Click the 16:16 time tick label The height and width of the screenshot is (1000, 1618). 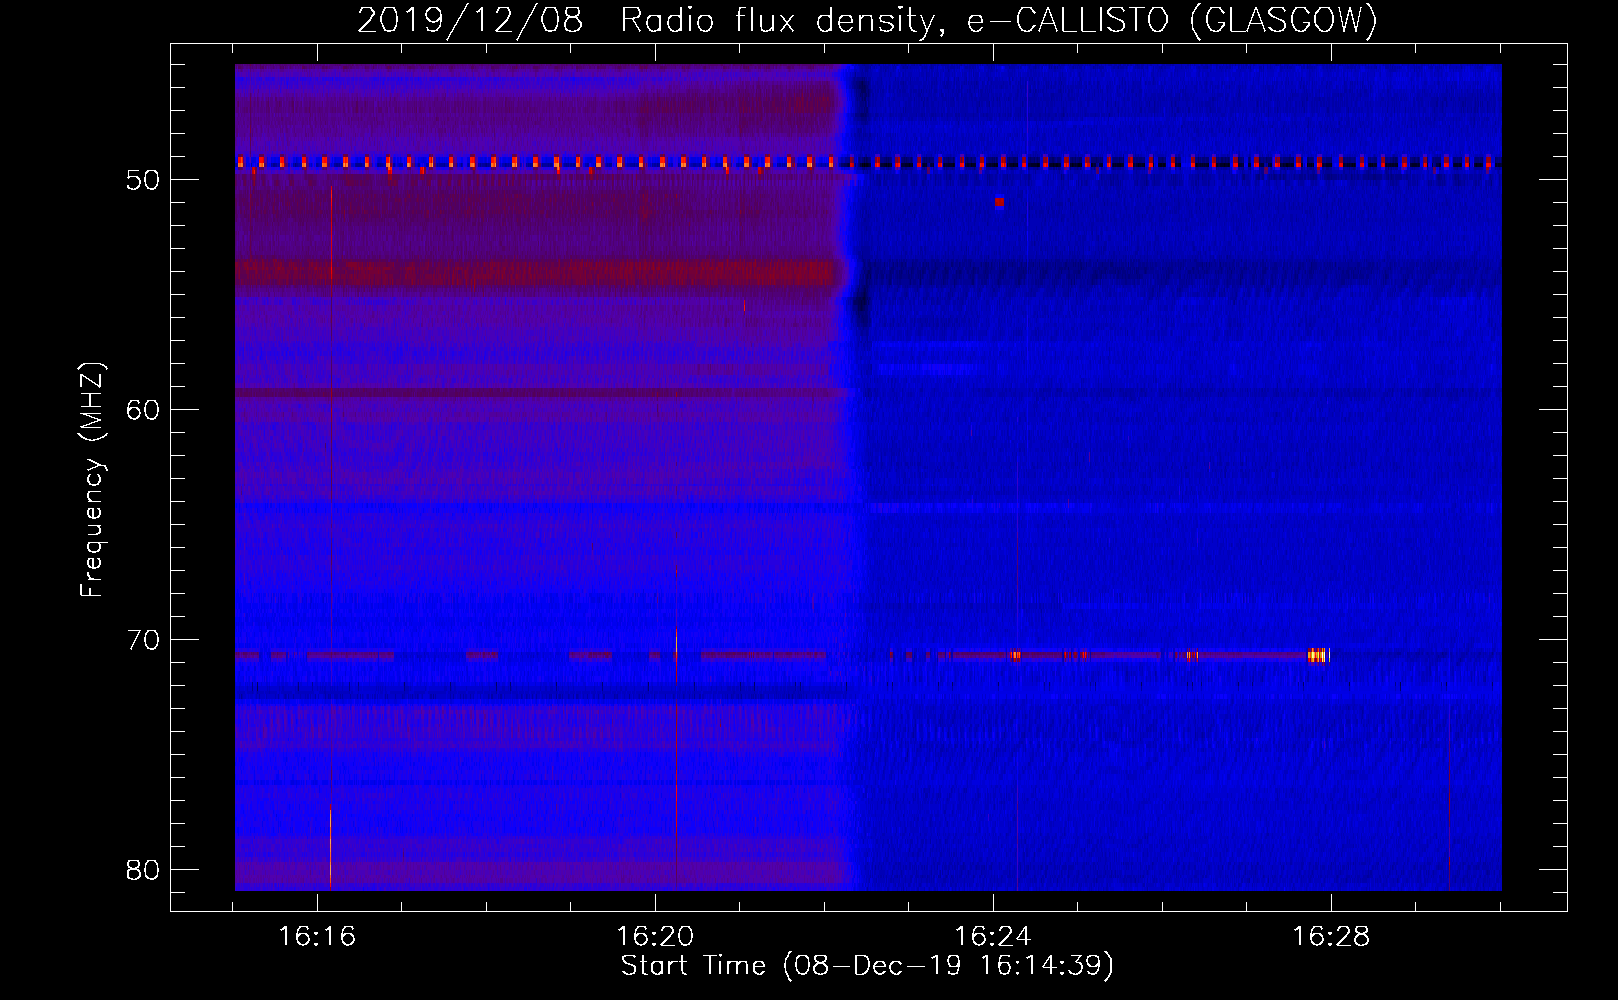coord(317,937)
